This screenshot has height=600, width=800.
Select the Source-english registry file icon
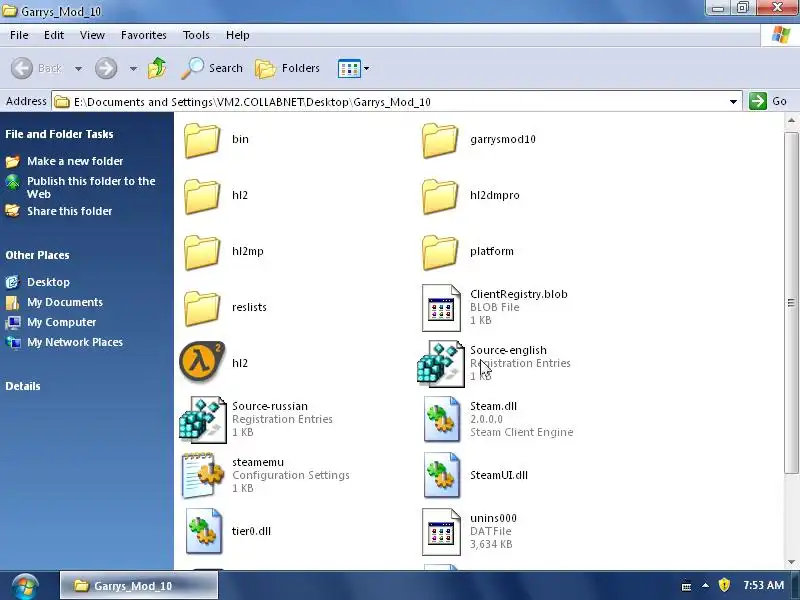pos(440,364)
